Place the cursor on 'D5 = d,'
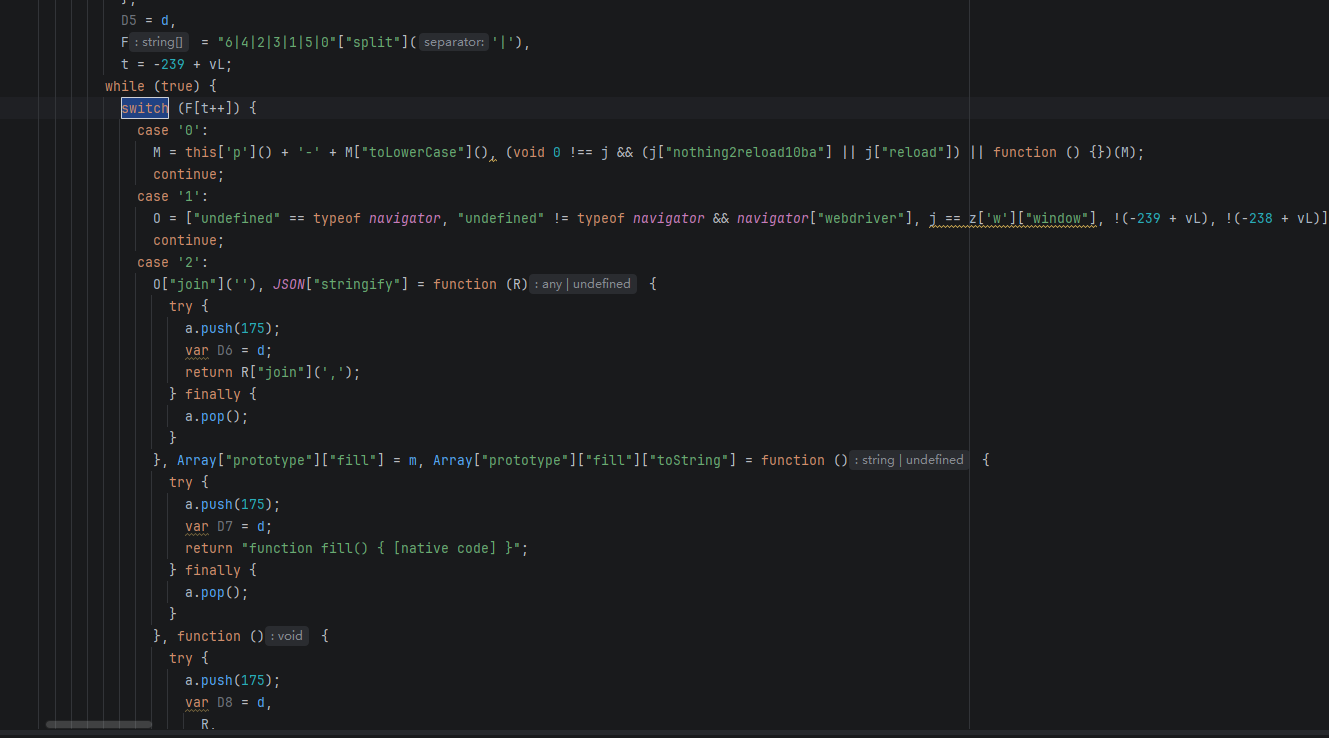 coord(149,20)
